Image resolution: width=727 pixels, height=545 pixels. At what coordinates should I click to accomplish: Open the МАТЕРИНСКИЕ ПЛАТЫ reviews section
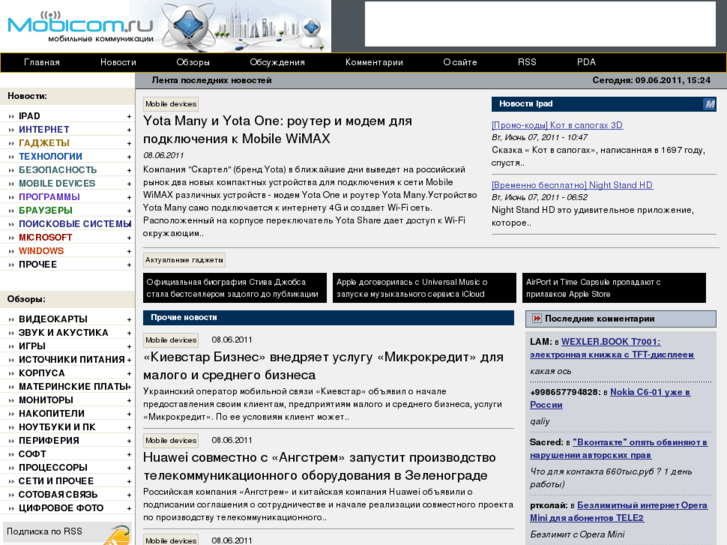(73, 386)
